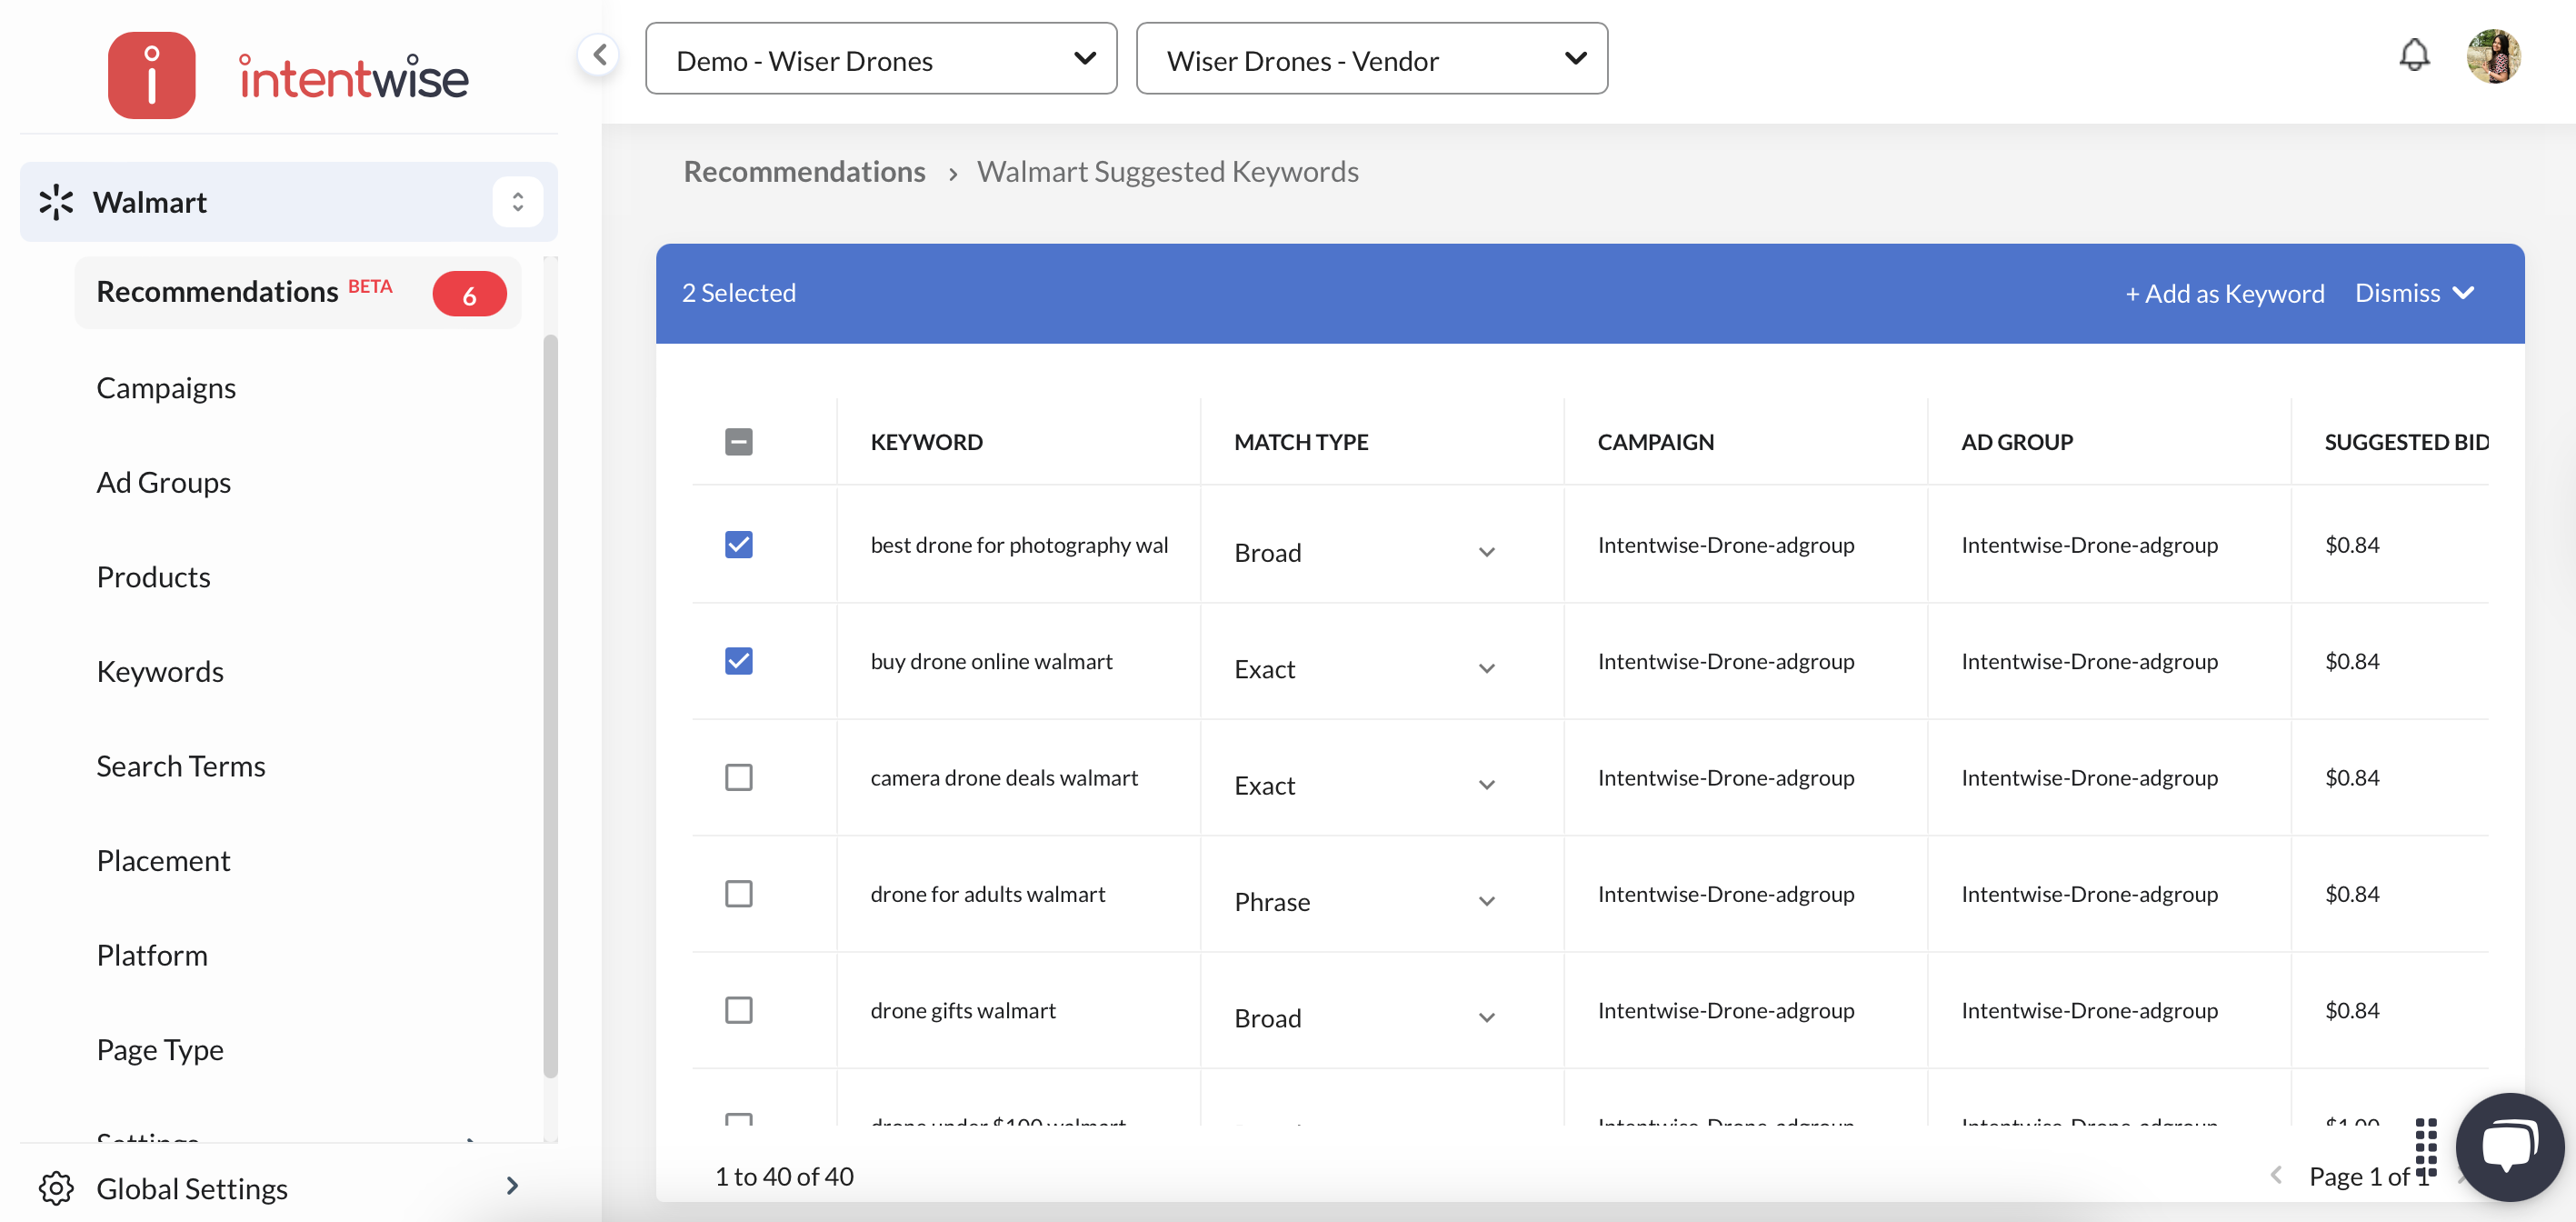Screen dimensions: 2576x1222
Task: Click + Add as Keyword
Action: click(x=2225, y=293)
